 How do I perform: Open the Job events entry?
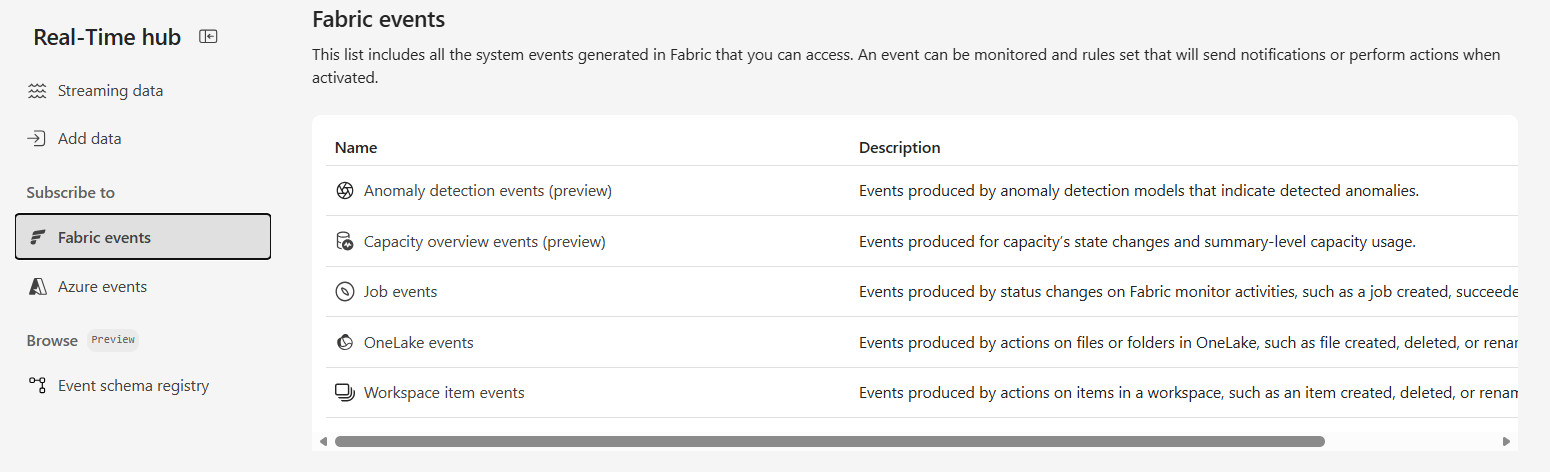point(400,292)
